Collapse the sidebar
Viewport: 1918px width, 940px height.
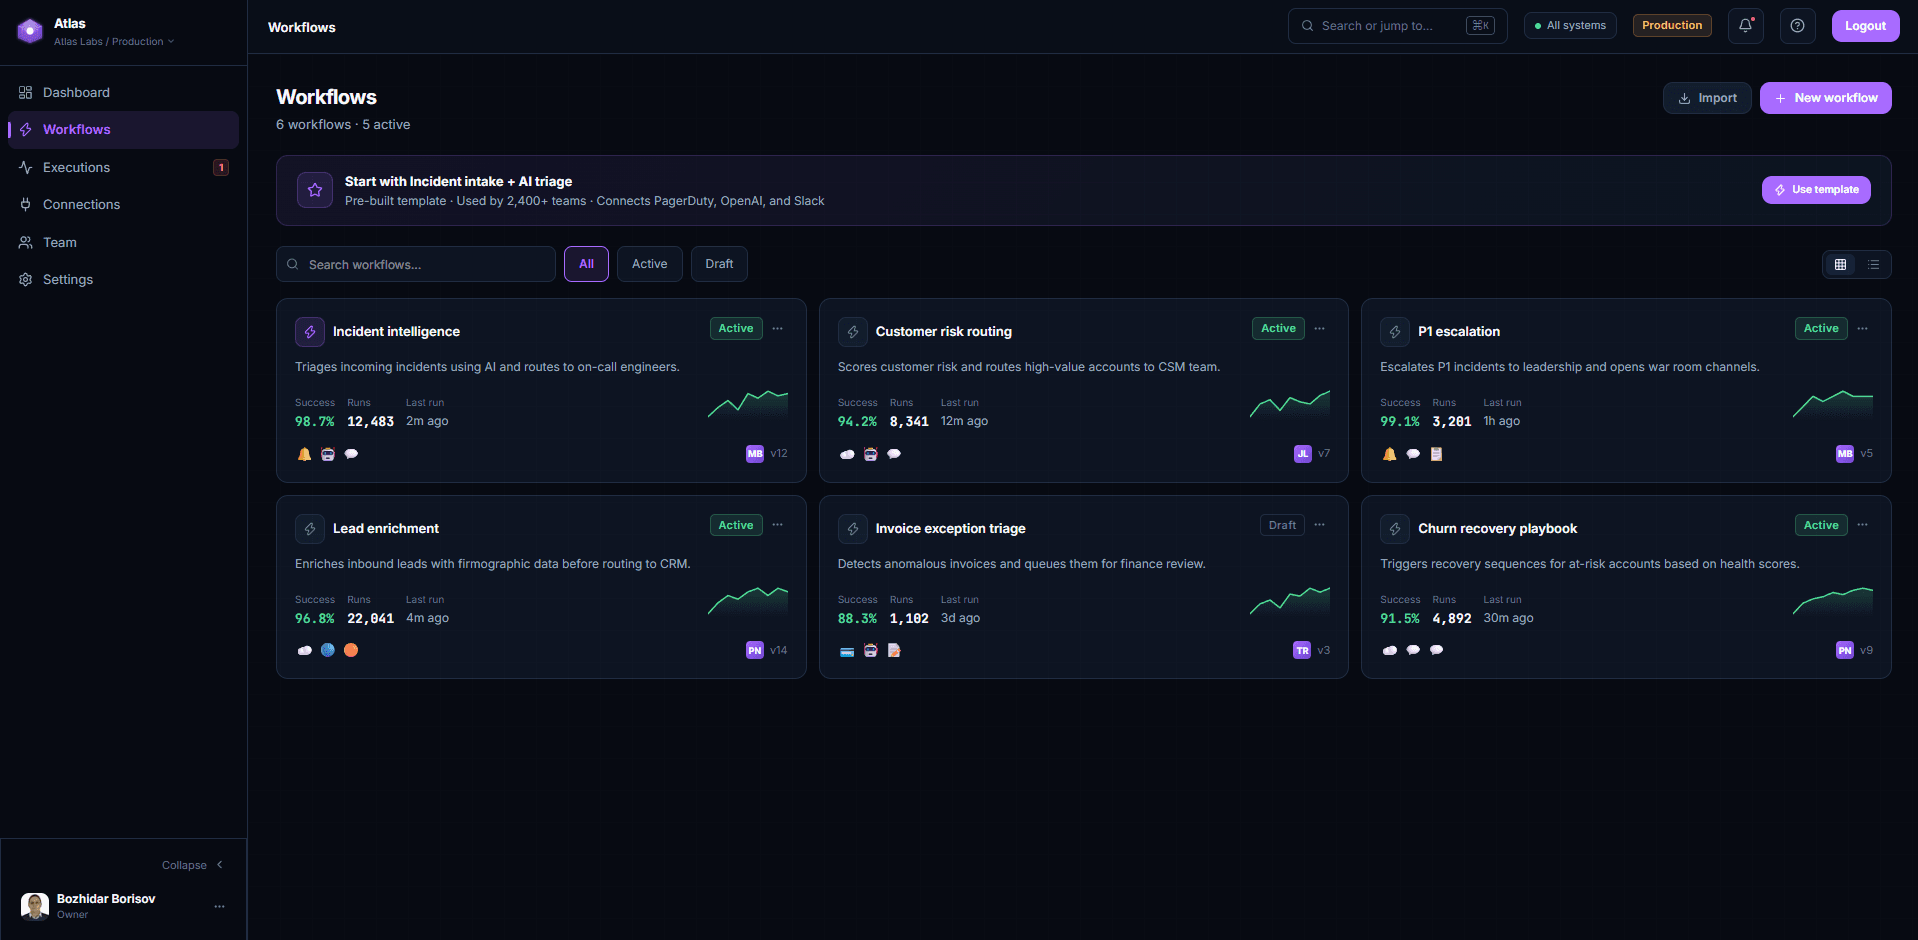point(193,866)
